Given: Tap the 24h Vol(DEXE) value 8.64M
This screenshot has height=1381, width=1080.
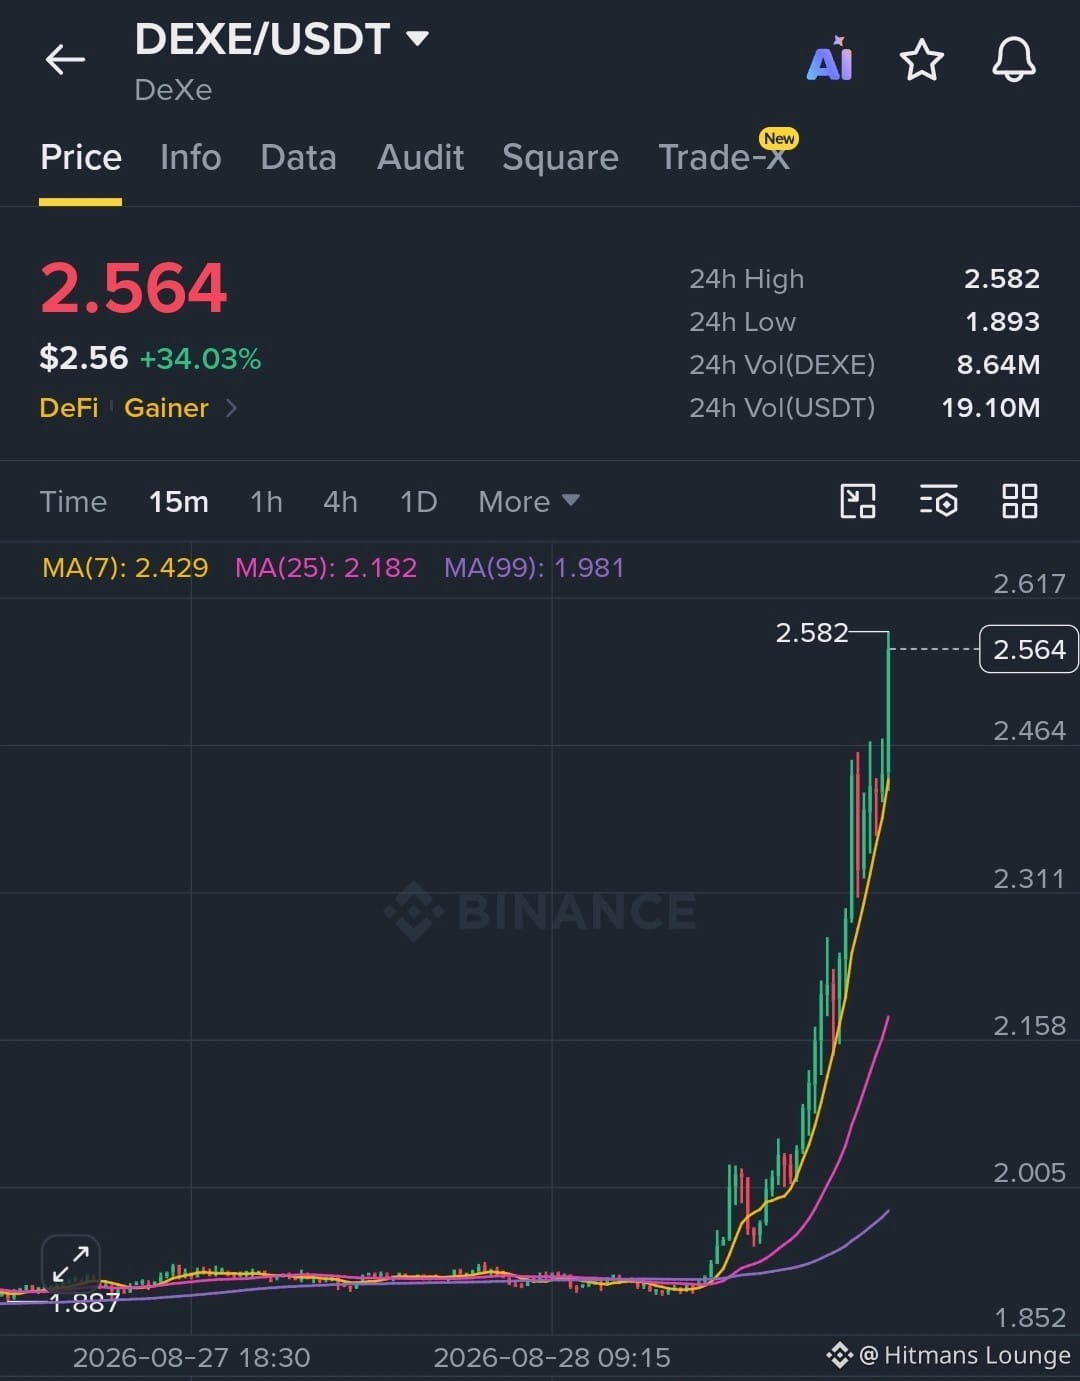Looking at the screenshot, I should pos(998,365).
